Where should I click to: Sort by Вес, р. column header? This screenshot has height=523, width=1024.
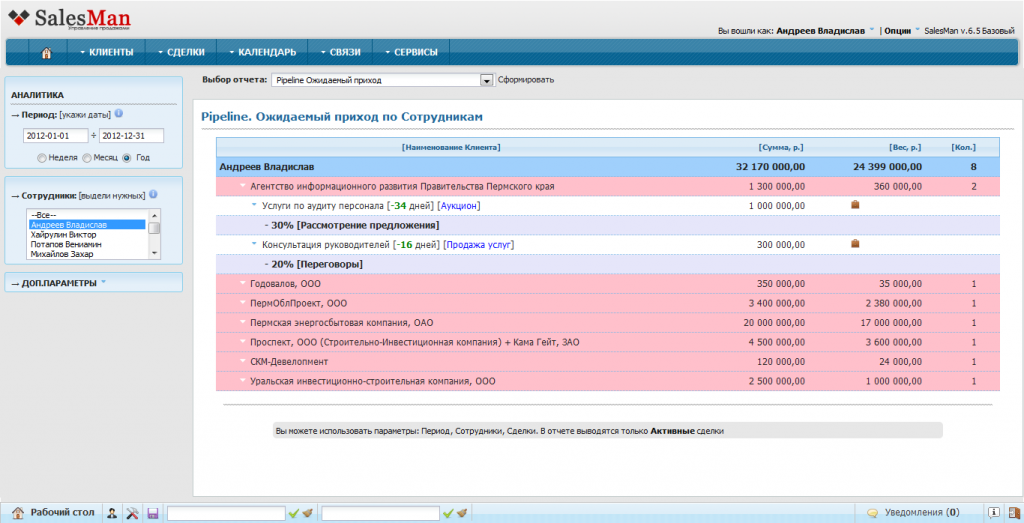(904, 148)
